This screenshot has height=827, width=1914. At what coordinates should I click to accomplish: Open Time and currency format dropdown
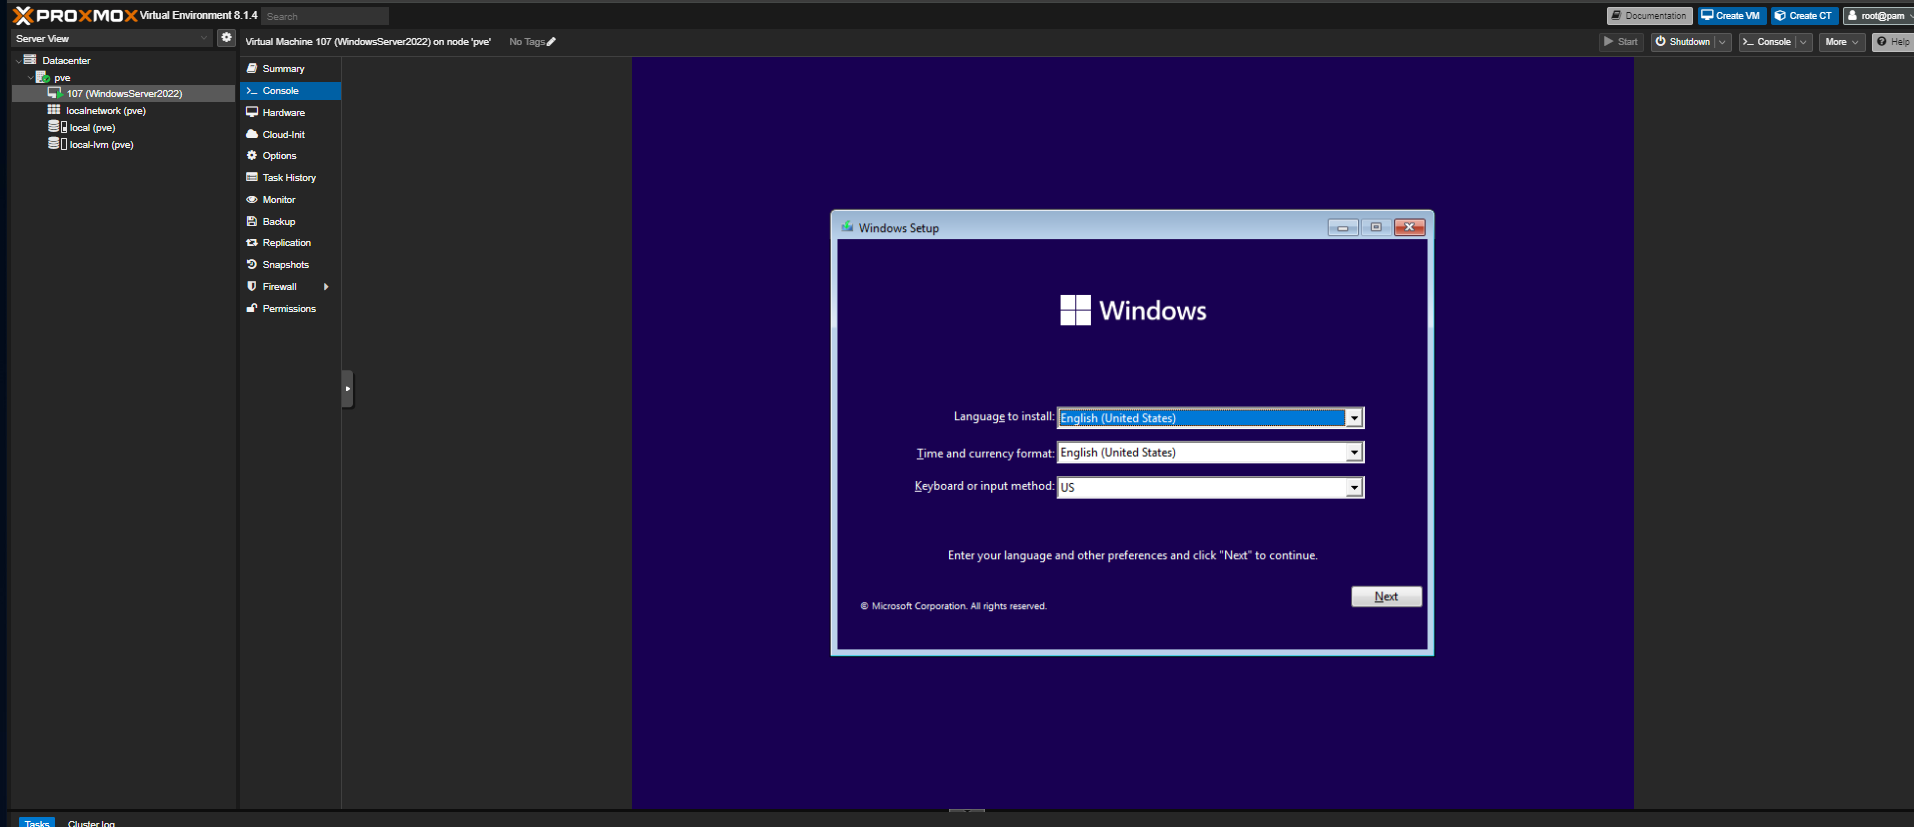[1354, 453]
